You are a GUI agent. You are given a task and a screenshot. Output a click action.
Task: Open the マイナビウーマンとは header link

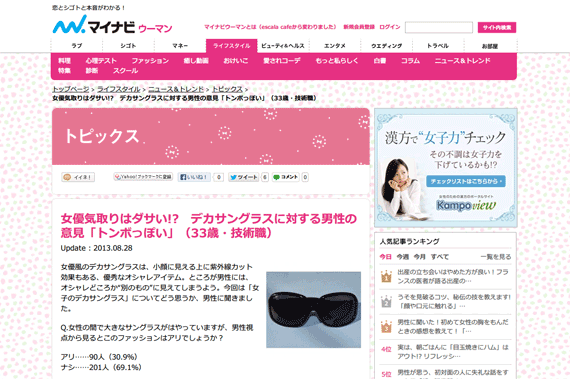click(270, 27)
